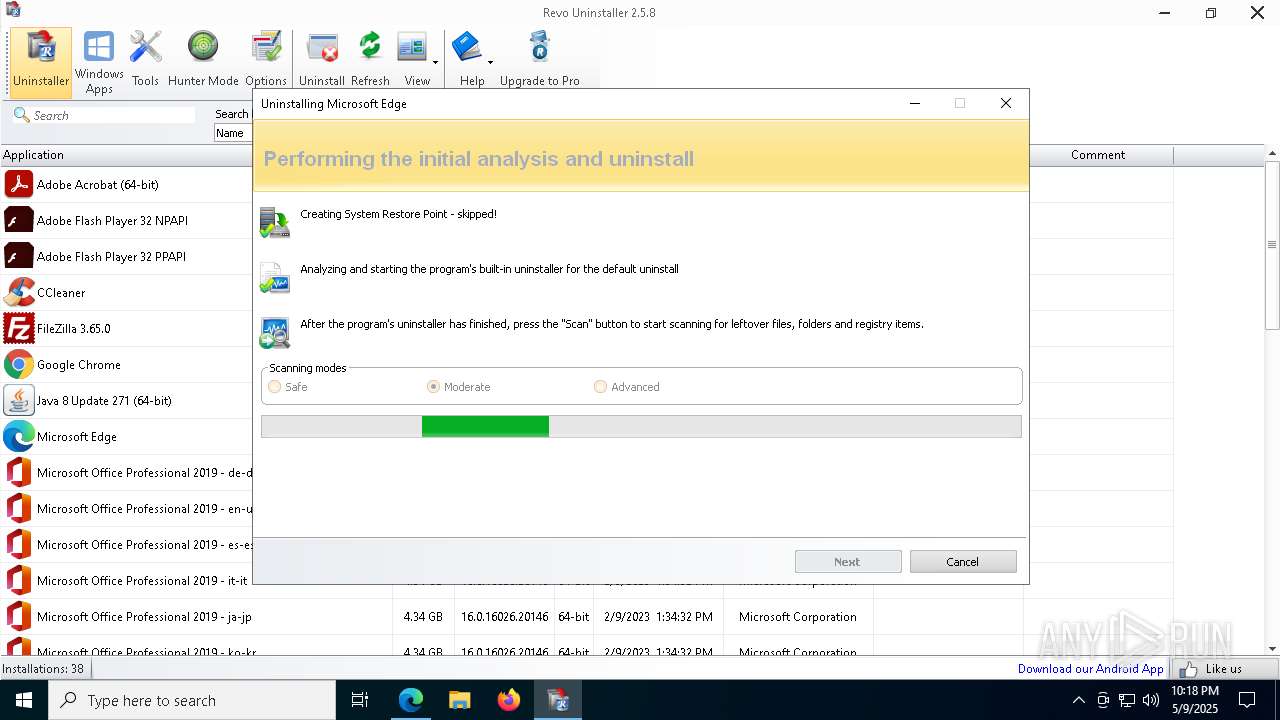Open the Tools toolbar icon
1280x720 pixels.
pyautogui.click(x=145, y=60)
